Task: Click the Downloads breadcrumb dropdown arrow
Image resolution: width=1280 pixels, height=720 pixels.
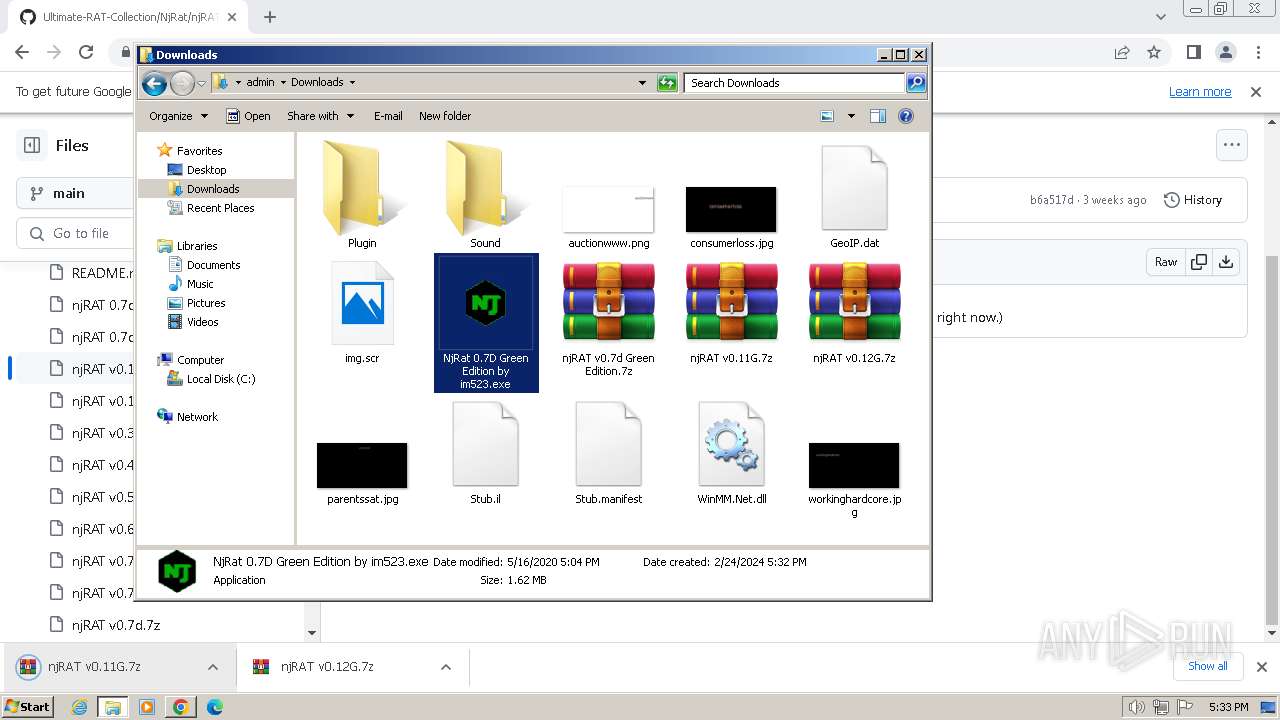Action: [352, 83]
